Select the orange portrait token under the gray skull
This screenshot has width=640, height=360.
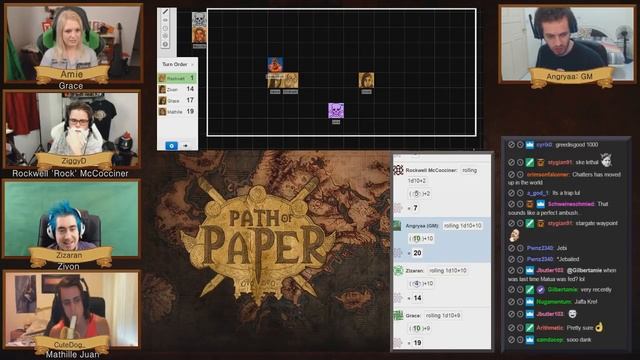(x=199, y=35)
